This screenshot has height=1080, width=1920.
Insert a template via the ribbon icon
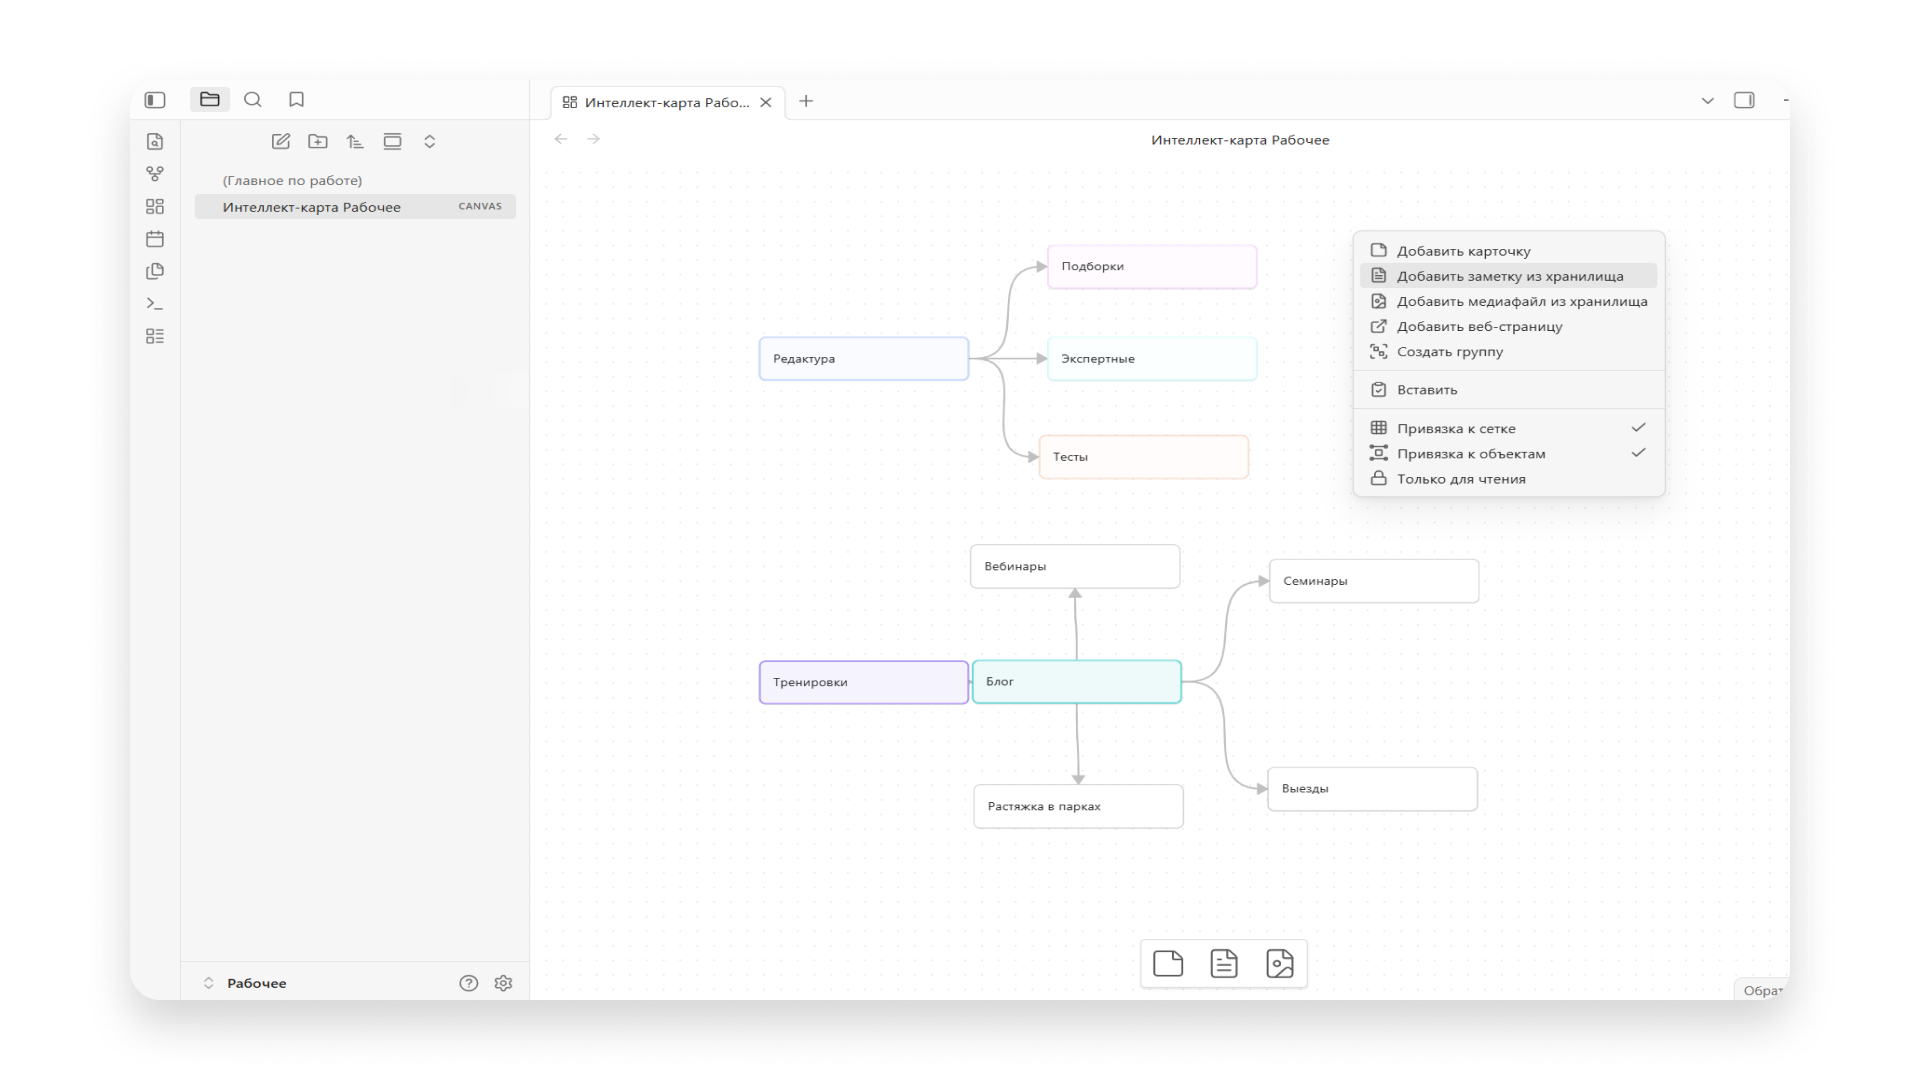[155, 271]
